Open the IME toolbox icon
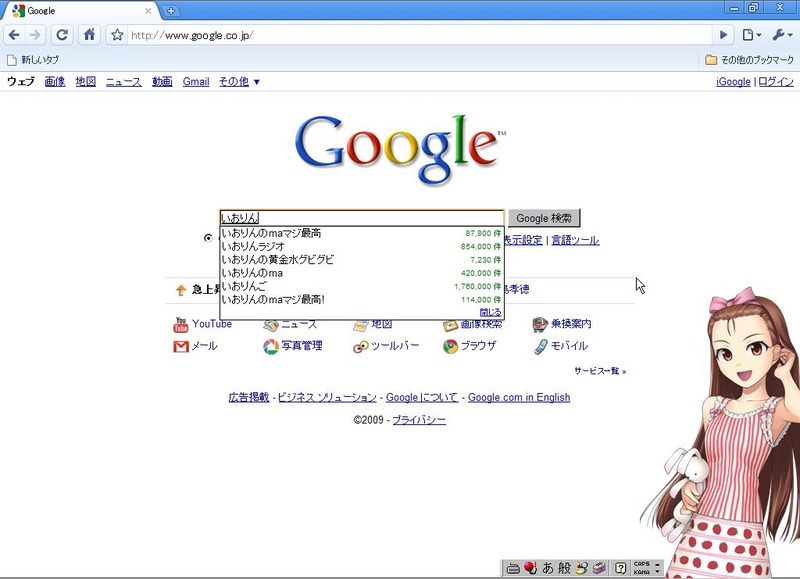Screen dimensions: 800x579 click(599, 567)
